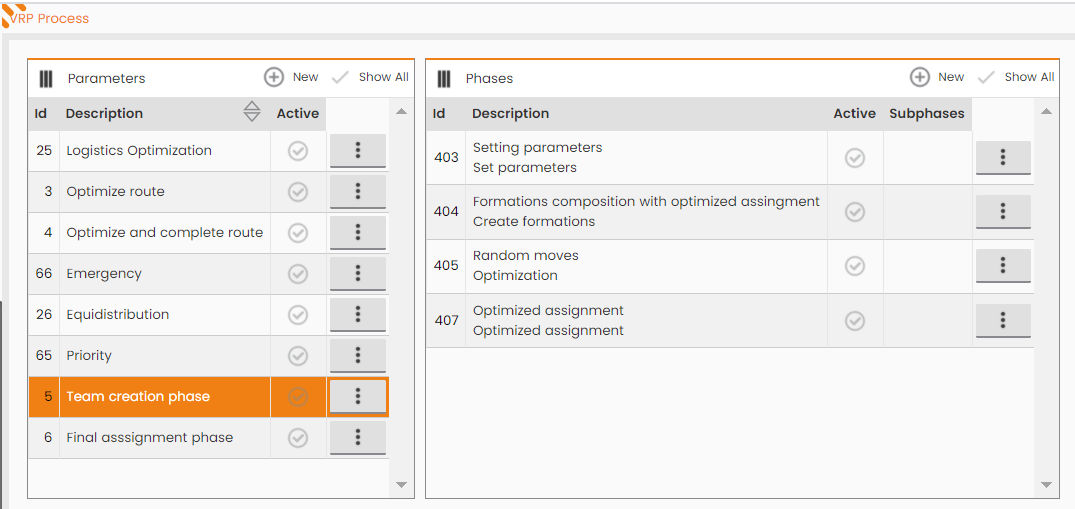
Task: Sort parameters by the Description sort arrows
Action: (252, 112)
